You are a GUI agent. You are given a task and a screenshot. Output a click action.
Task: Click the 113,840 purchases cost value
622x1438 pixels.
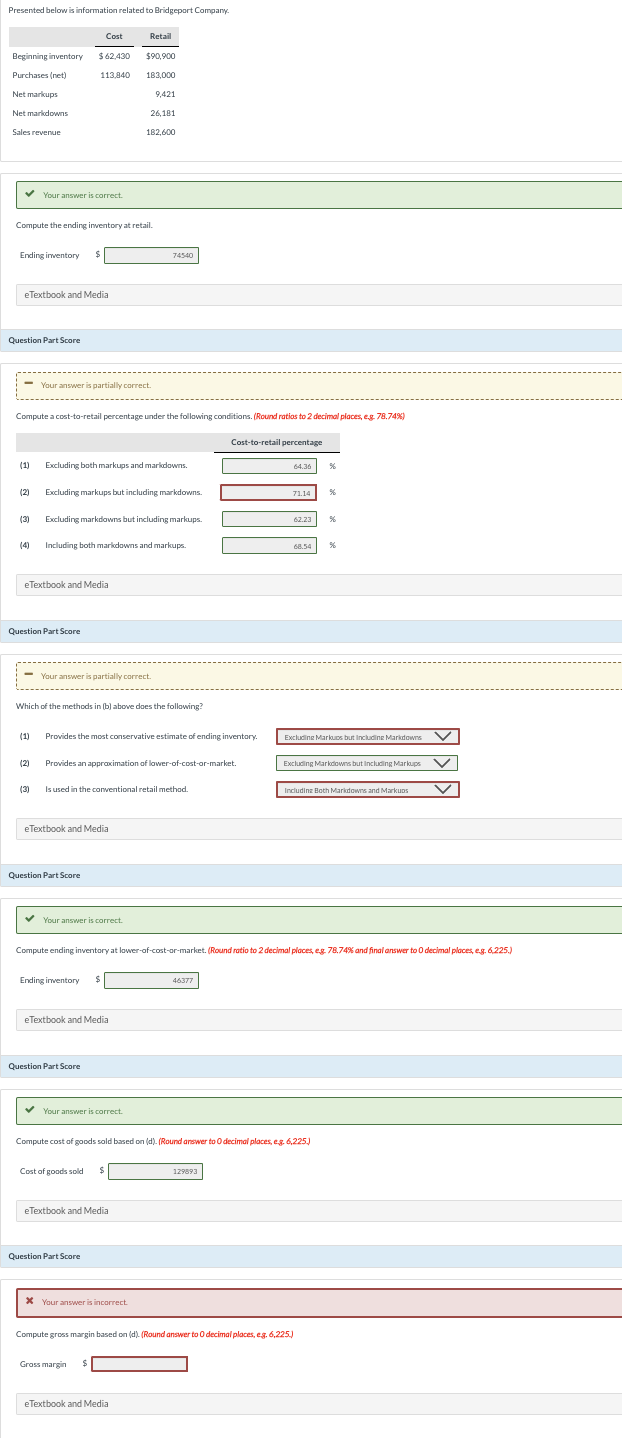point(115,75)
